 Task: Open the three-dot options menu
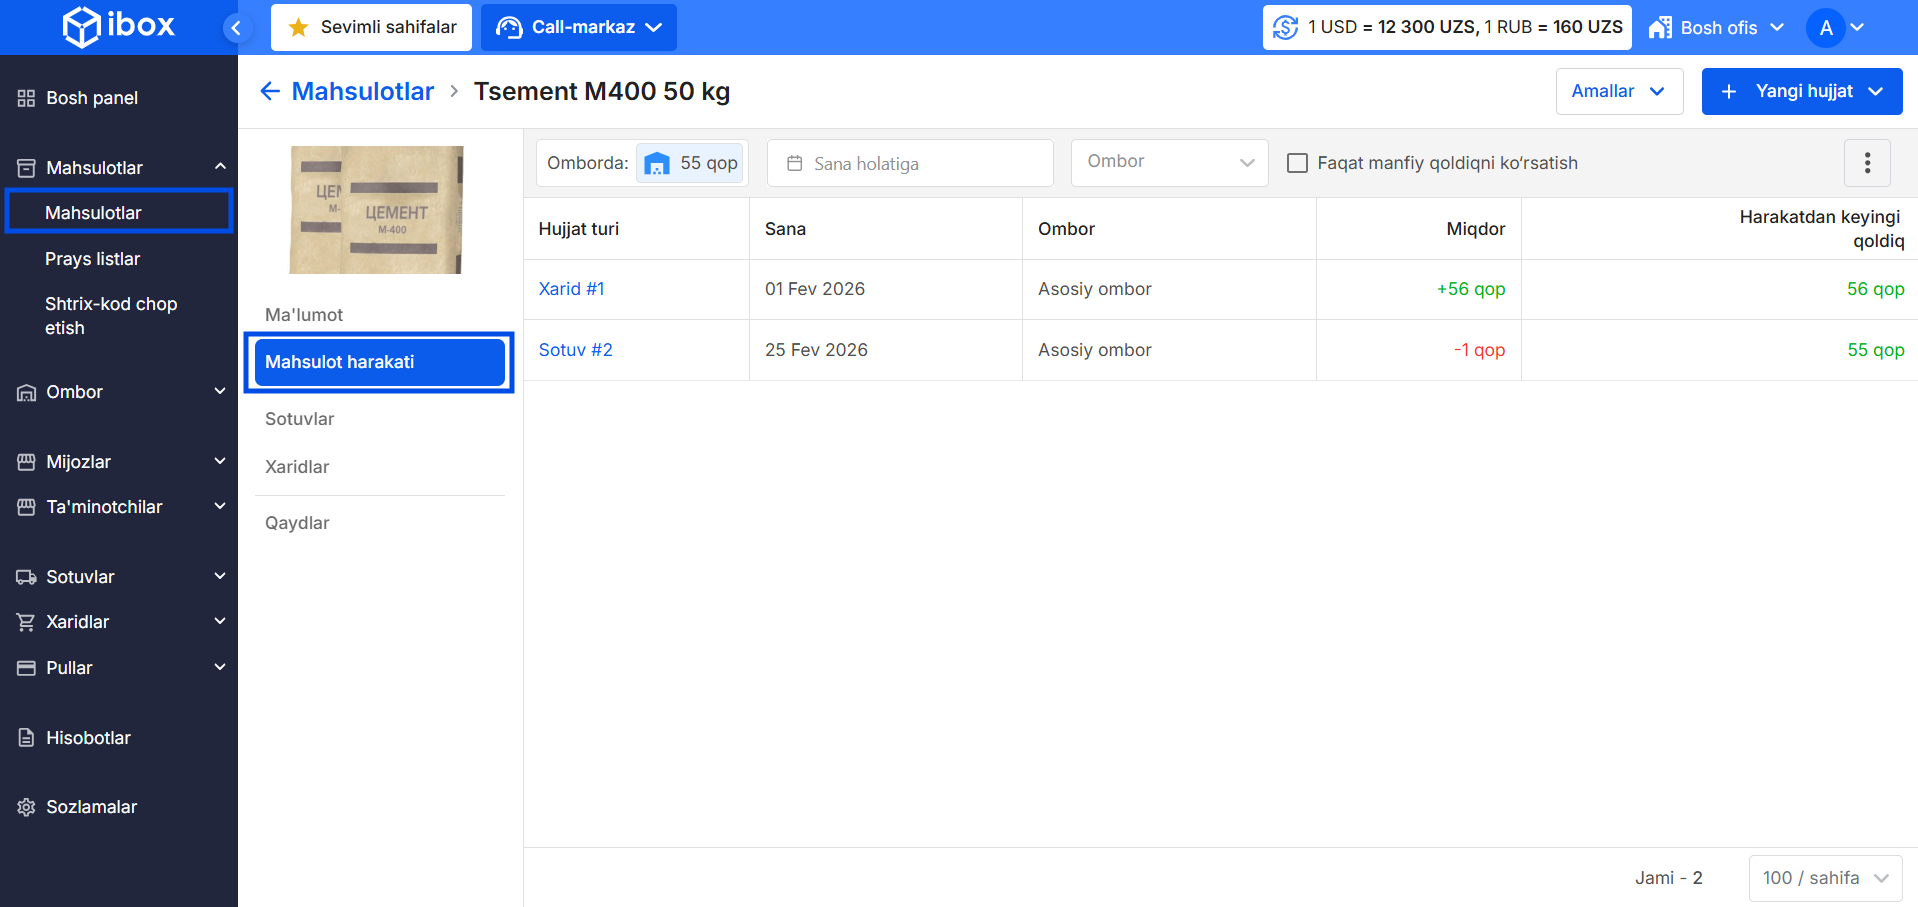pyautogui.click(x=1866, y=163)
